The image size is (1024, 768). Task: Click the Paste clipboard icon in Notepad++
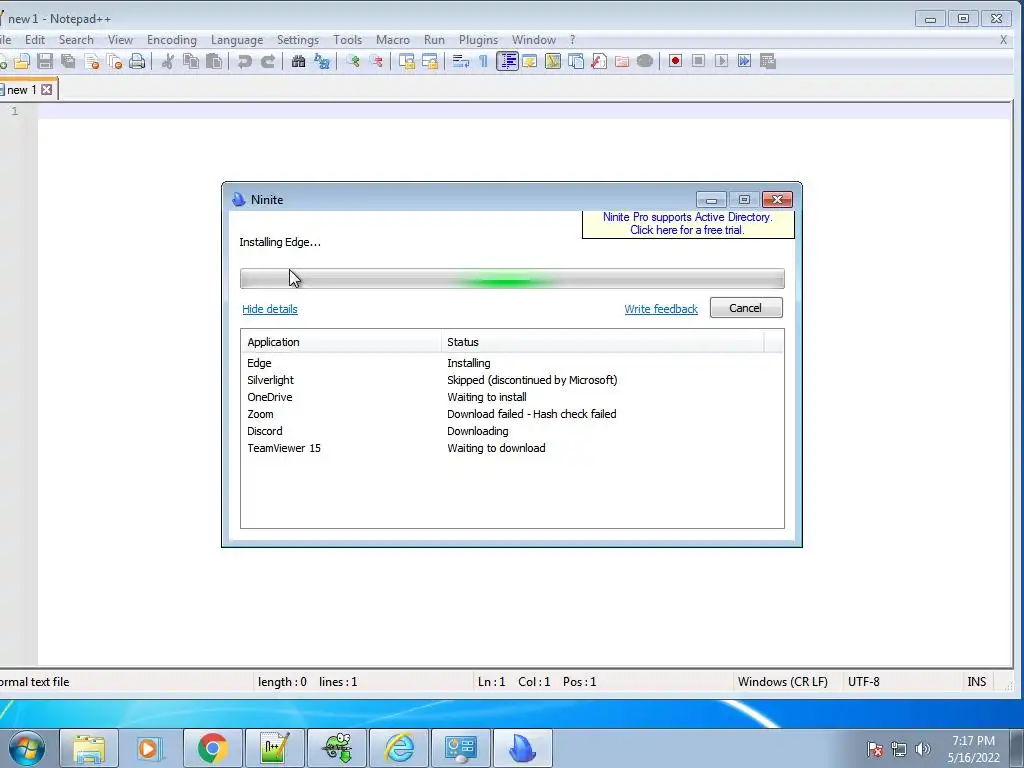coord(214,61)
